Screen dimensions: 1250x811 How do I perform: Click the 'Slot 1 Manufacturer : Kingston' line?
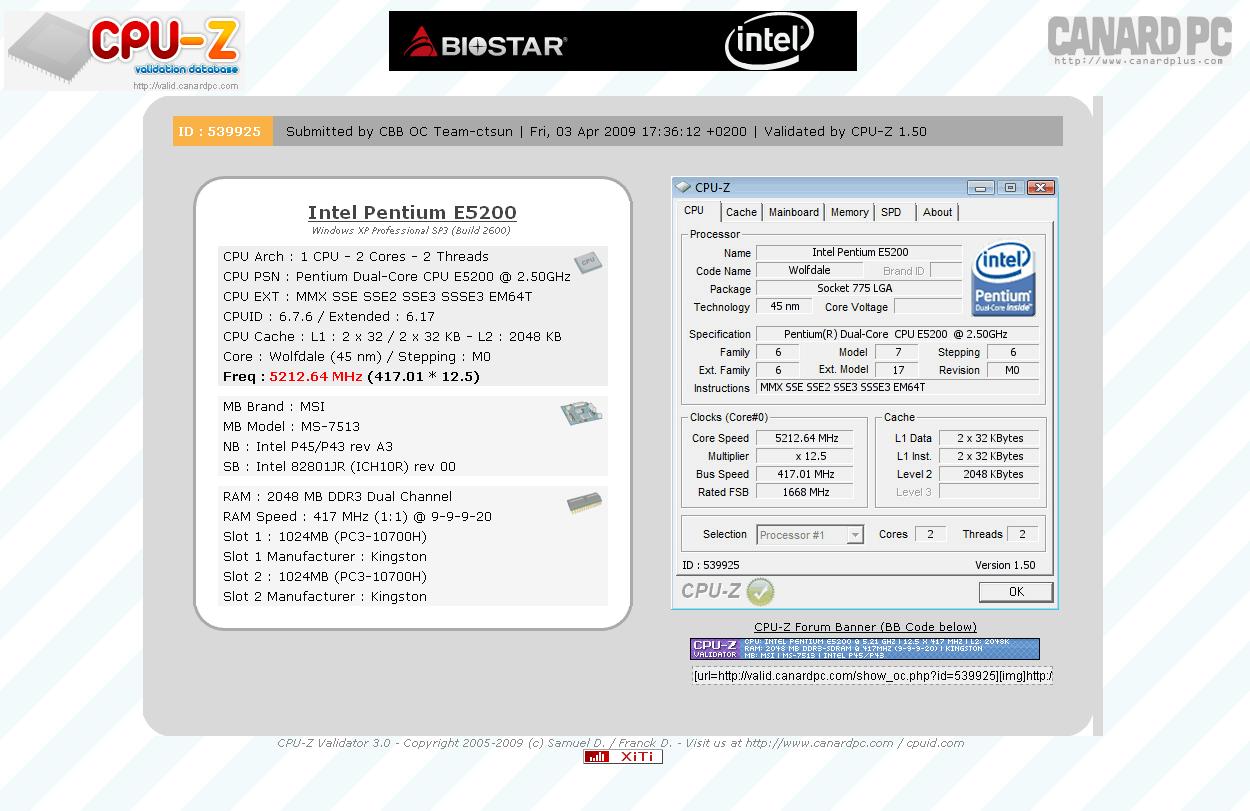(325, 557)
